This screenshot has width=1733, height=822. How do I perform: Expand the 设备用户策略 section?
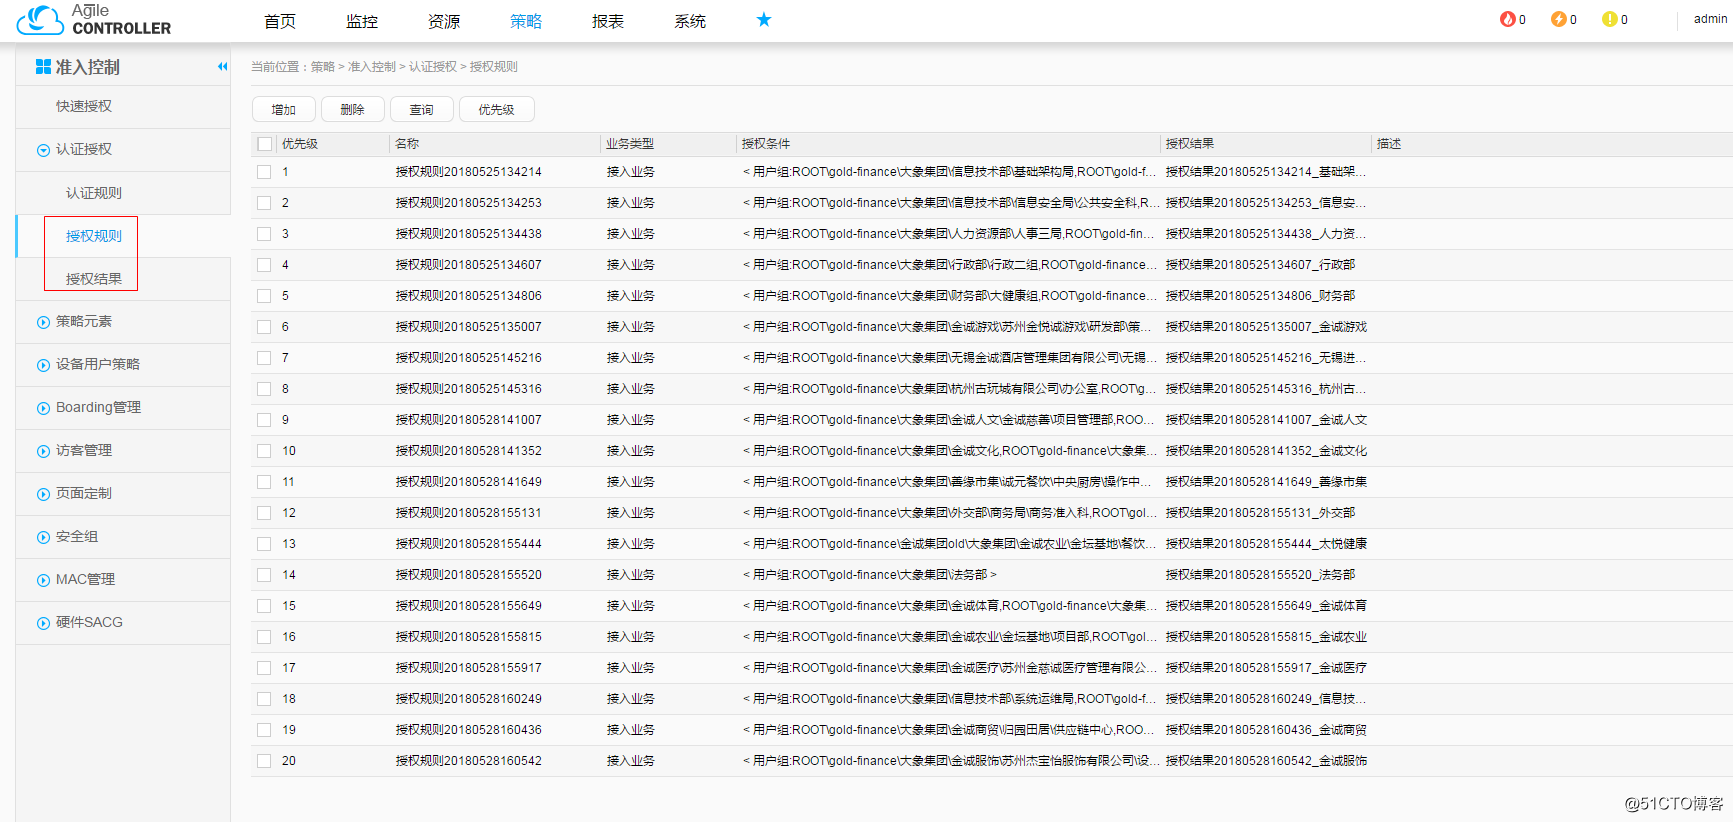click(x=43, y=365)
